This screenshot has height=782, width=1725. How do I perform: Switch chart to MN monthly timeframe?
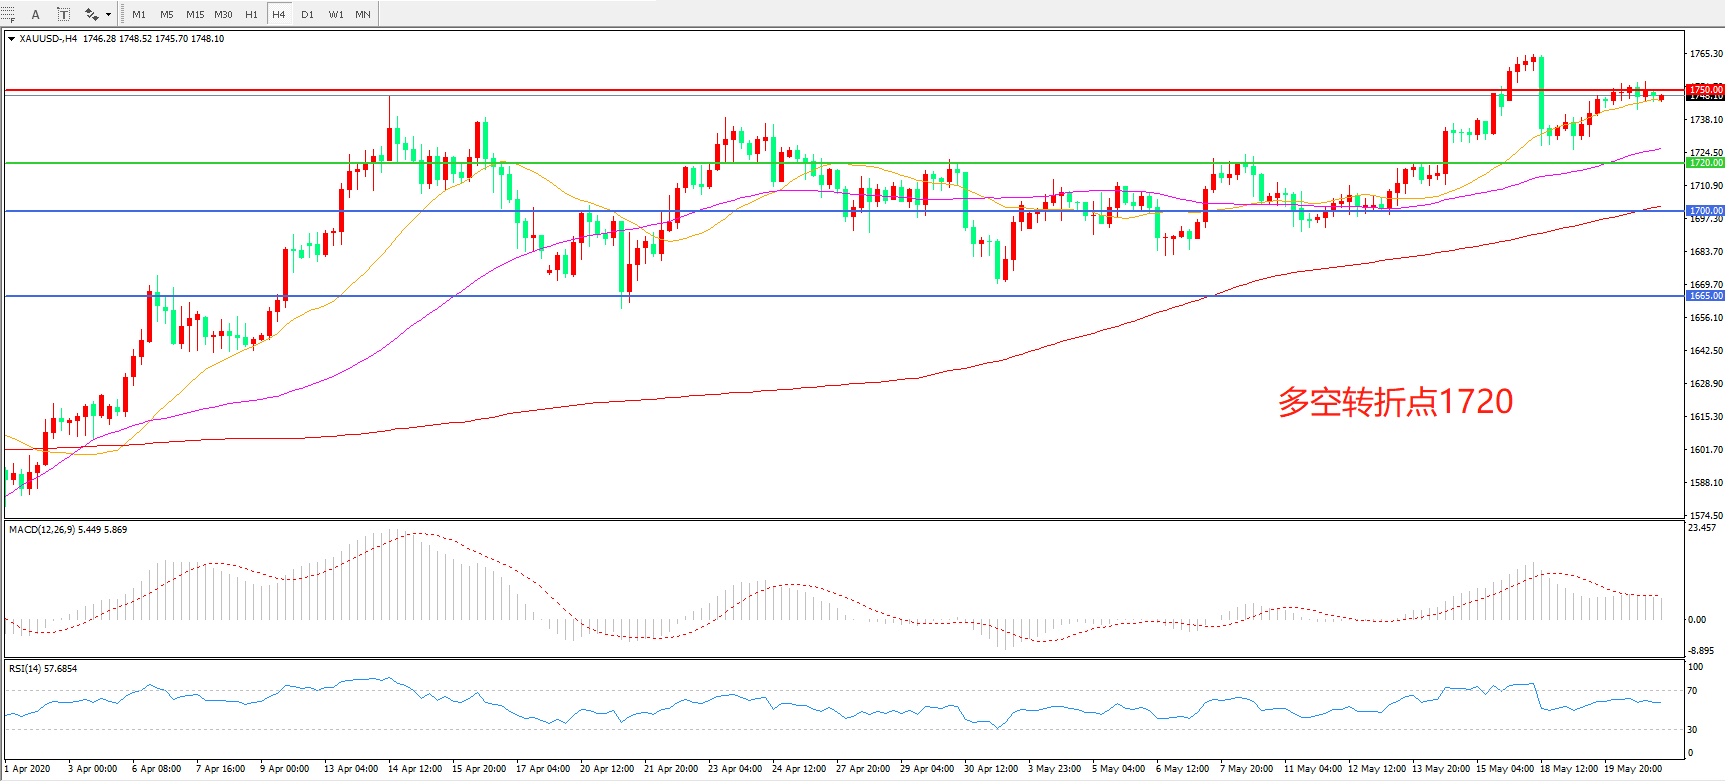(363, 14)
